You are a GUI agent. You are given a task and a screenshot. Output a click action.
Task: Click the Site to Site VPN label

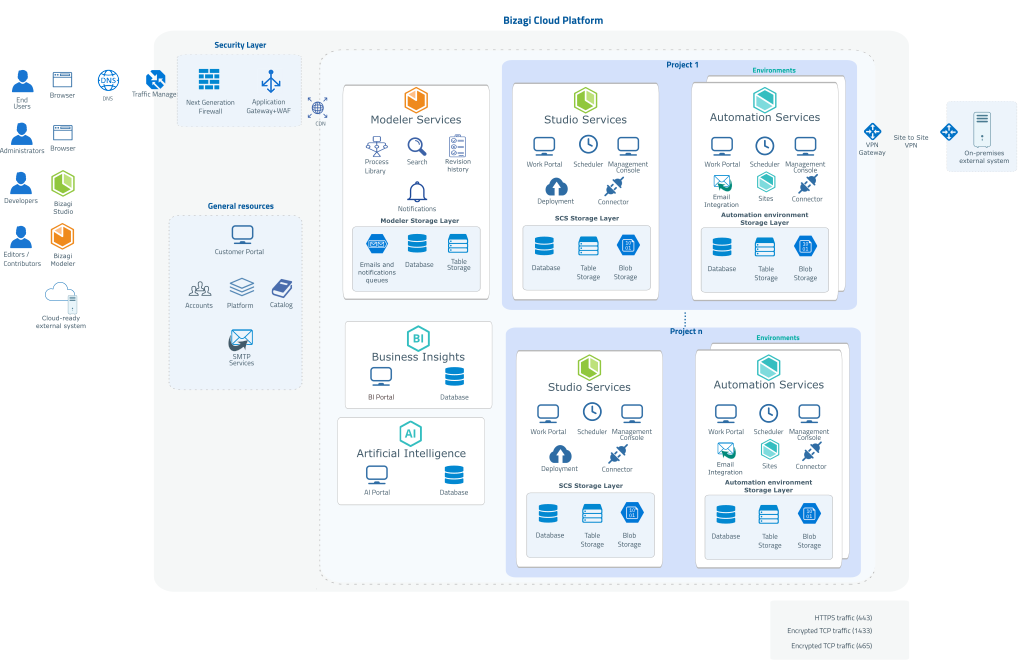coord(911,141)
